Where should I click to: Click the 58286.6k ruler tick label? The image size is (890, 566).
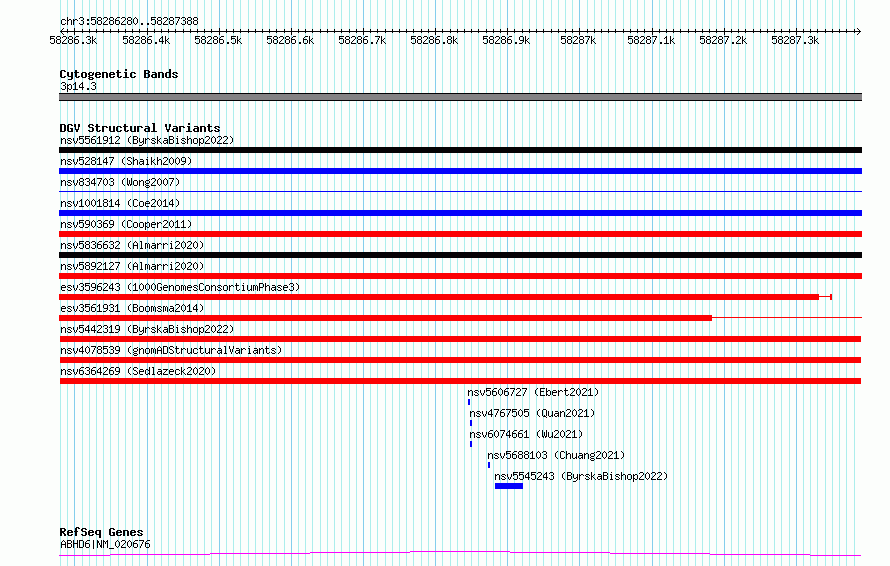click(x=290, y=40)
